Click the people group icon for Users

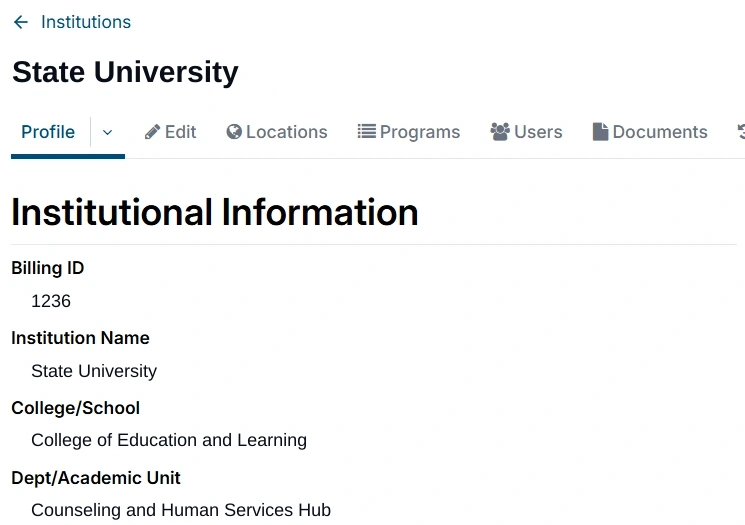500,132
